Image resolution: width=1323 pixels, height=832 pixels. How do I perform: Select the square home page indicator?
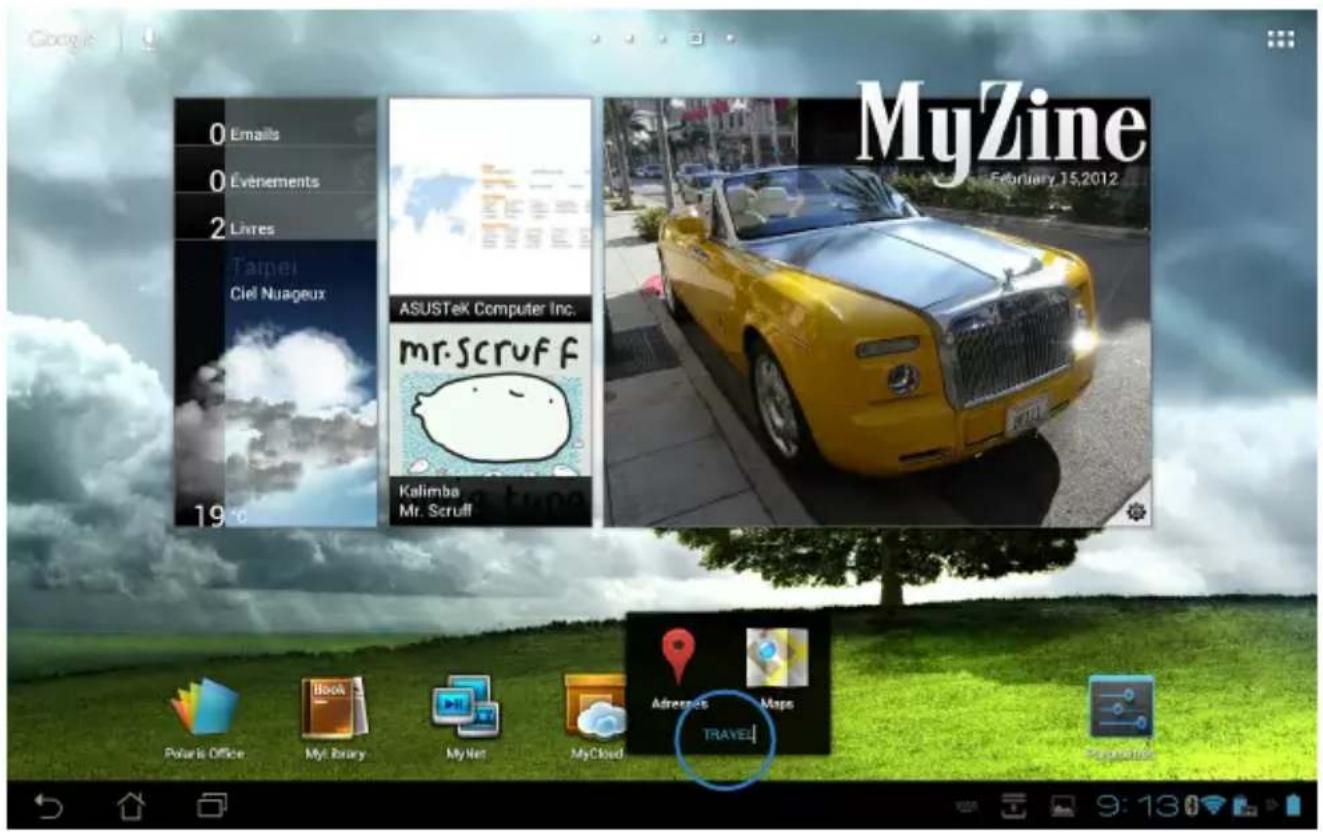696,39
